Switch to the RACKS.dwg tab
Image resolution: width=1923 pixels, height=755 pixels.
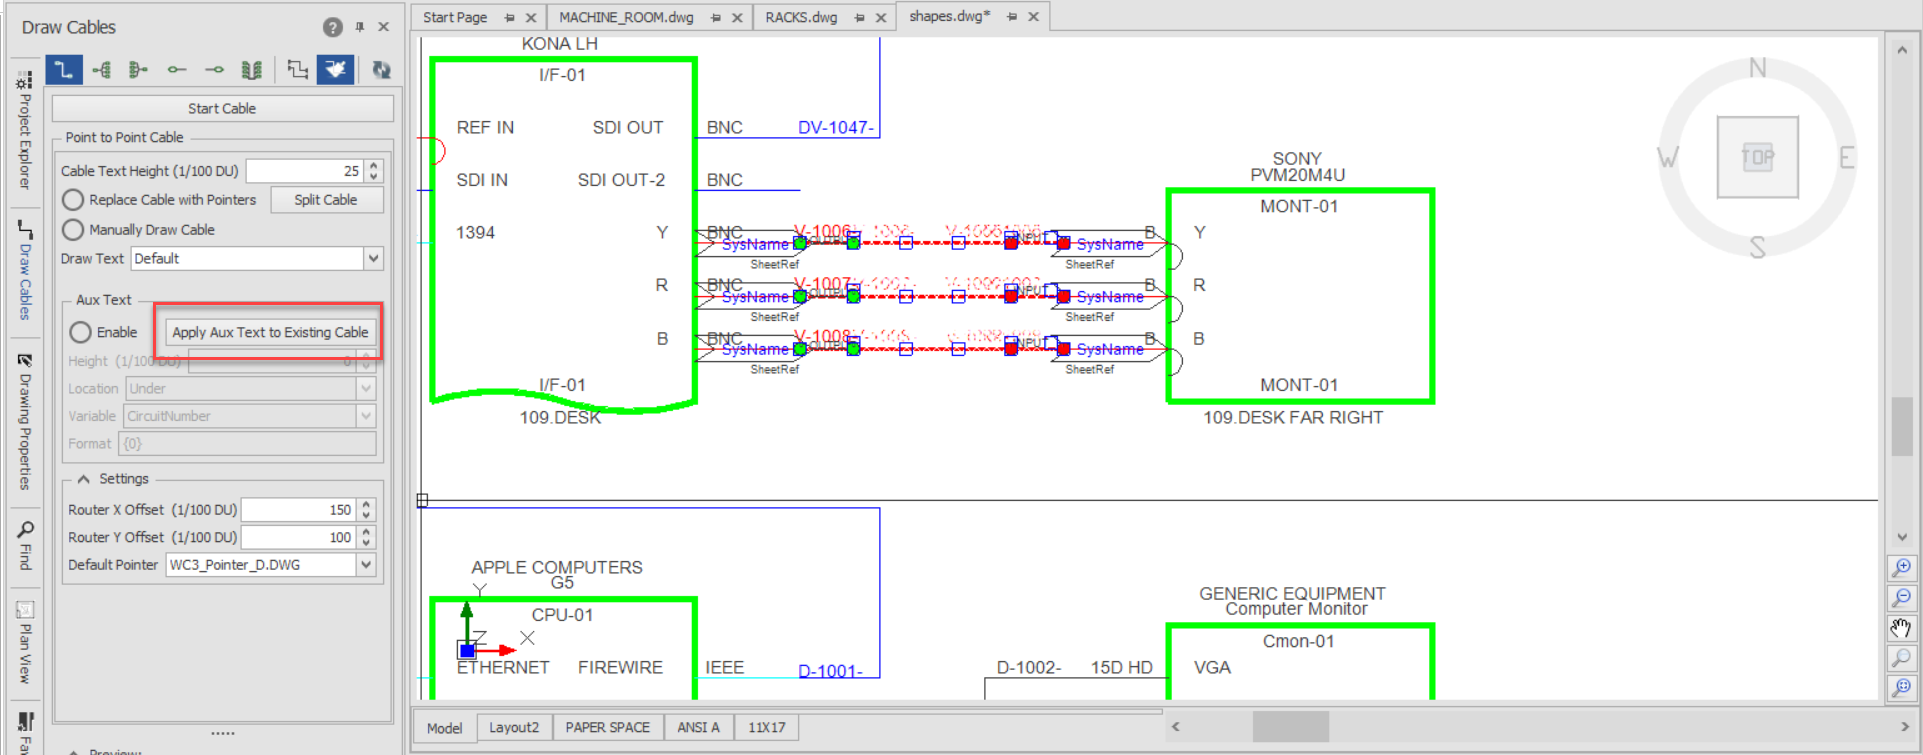click(801, 17)
